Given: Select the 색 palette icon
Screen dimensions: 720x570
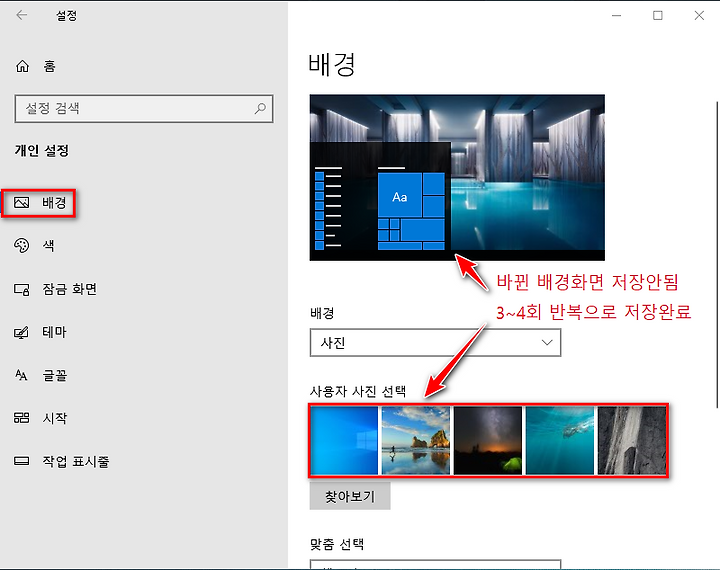Looking at the screenshot, I should tap(22, 246).
